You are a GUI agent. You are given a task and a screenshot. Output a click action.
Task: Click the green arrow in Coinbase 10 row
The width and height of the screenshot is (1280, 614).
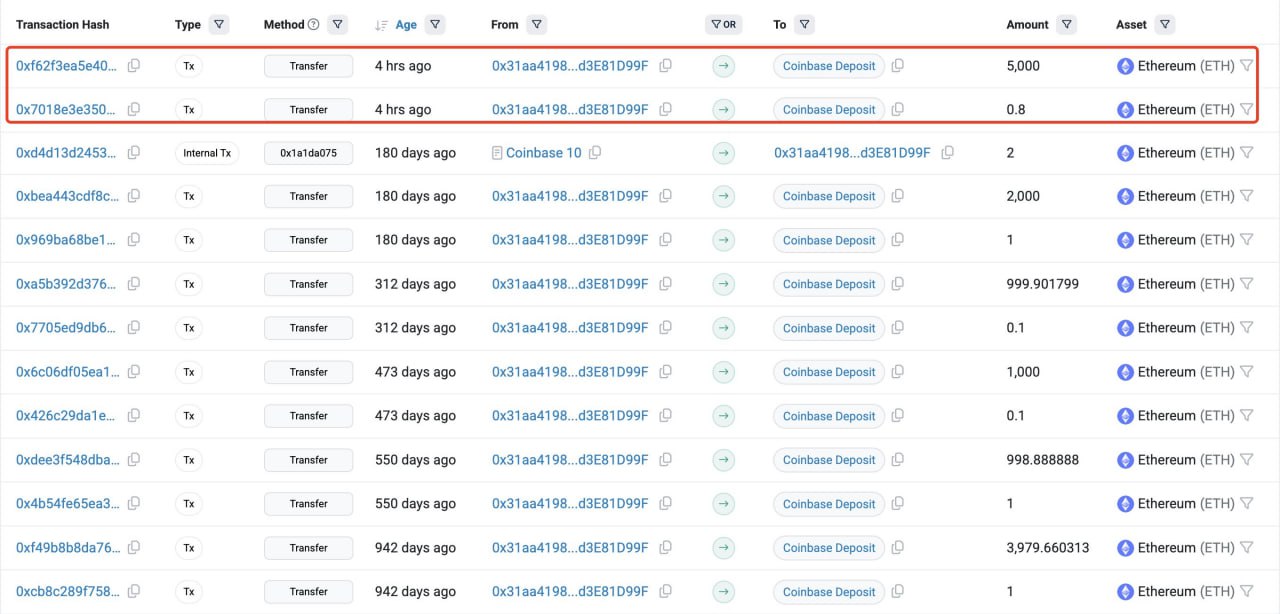723,153
